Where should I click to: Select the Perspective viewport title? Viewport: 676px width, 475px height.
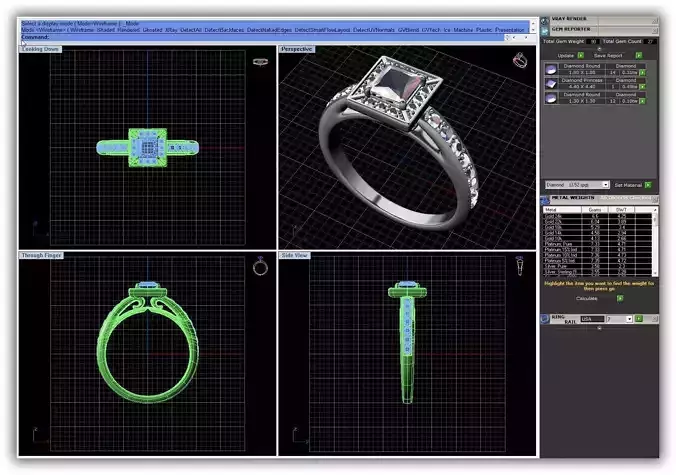click(297, 49)
